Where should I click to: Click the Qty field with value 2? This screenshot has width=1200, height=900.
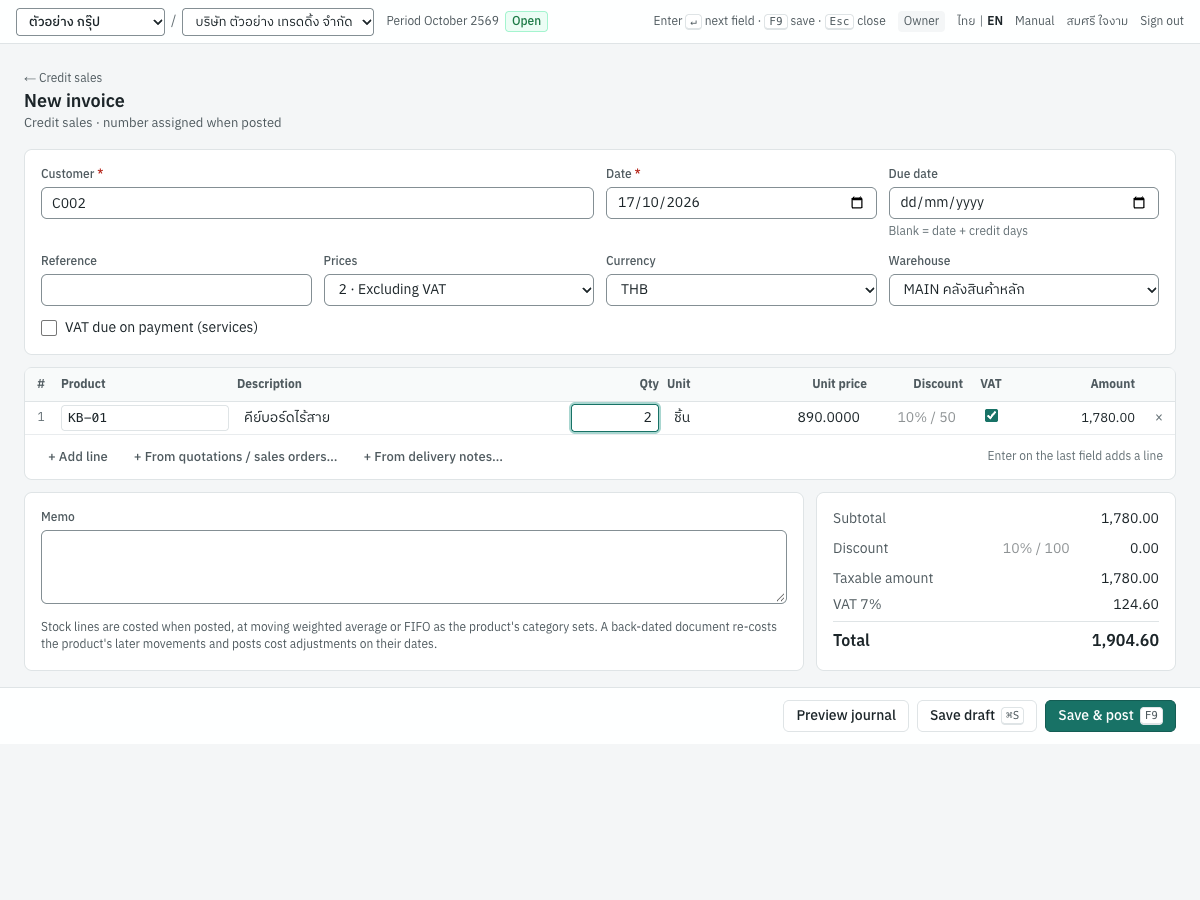(x=615, y=418)
